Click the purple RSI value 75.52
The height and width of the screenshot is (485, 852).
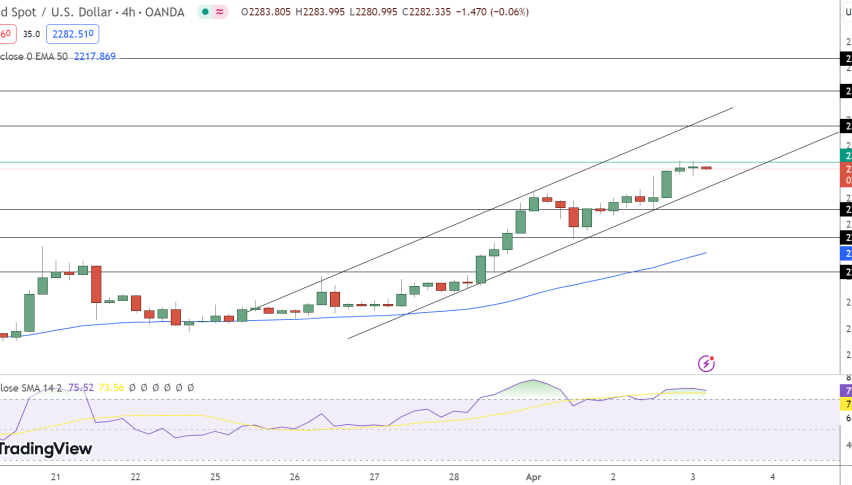tap(81, 388)
